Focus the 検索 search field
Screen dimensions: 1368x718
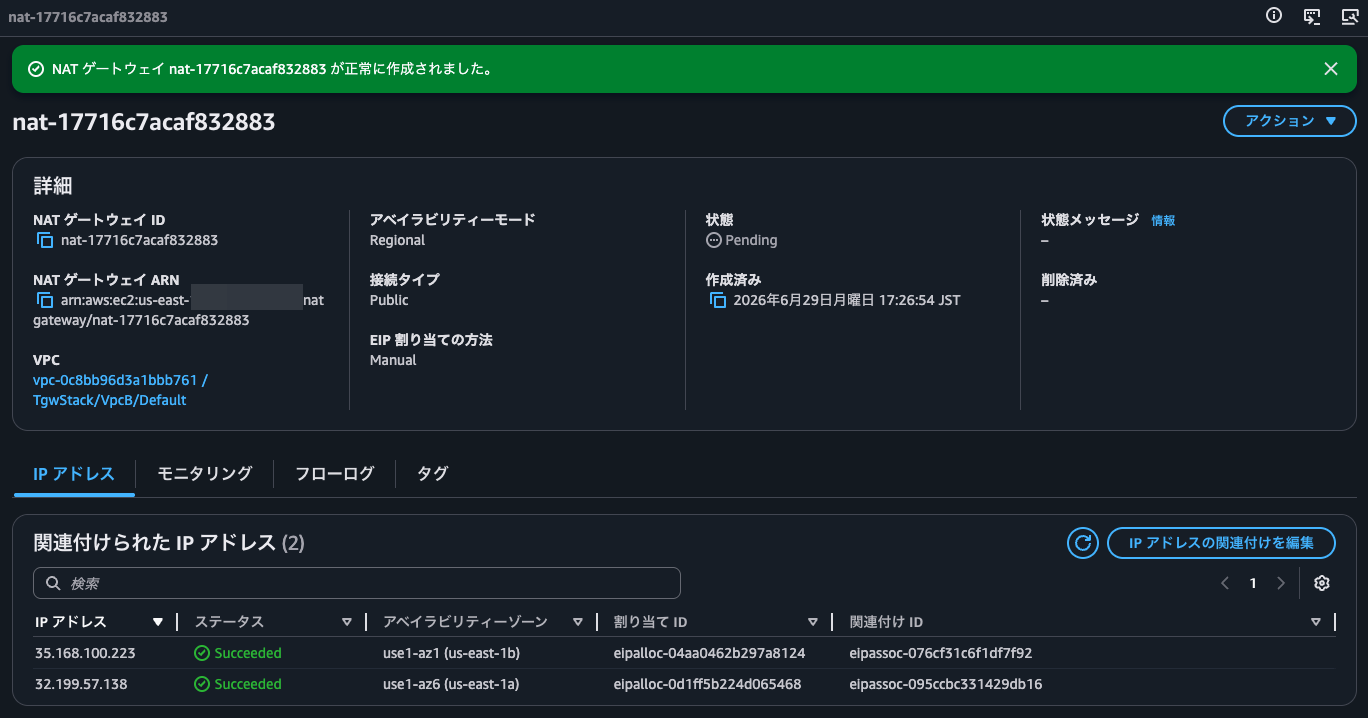pos(357,583)
